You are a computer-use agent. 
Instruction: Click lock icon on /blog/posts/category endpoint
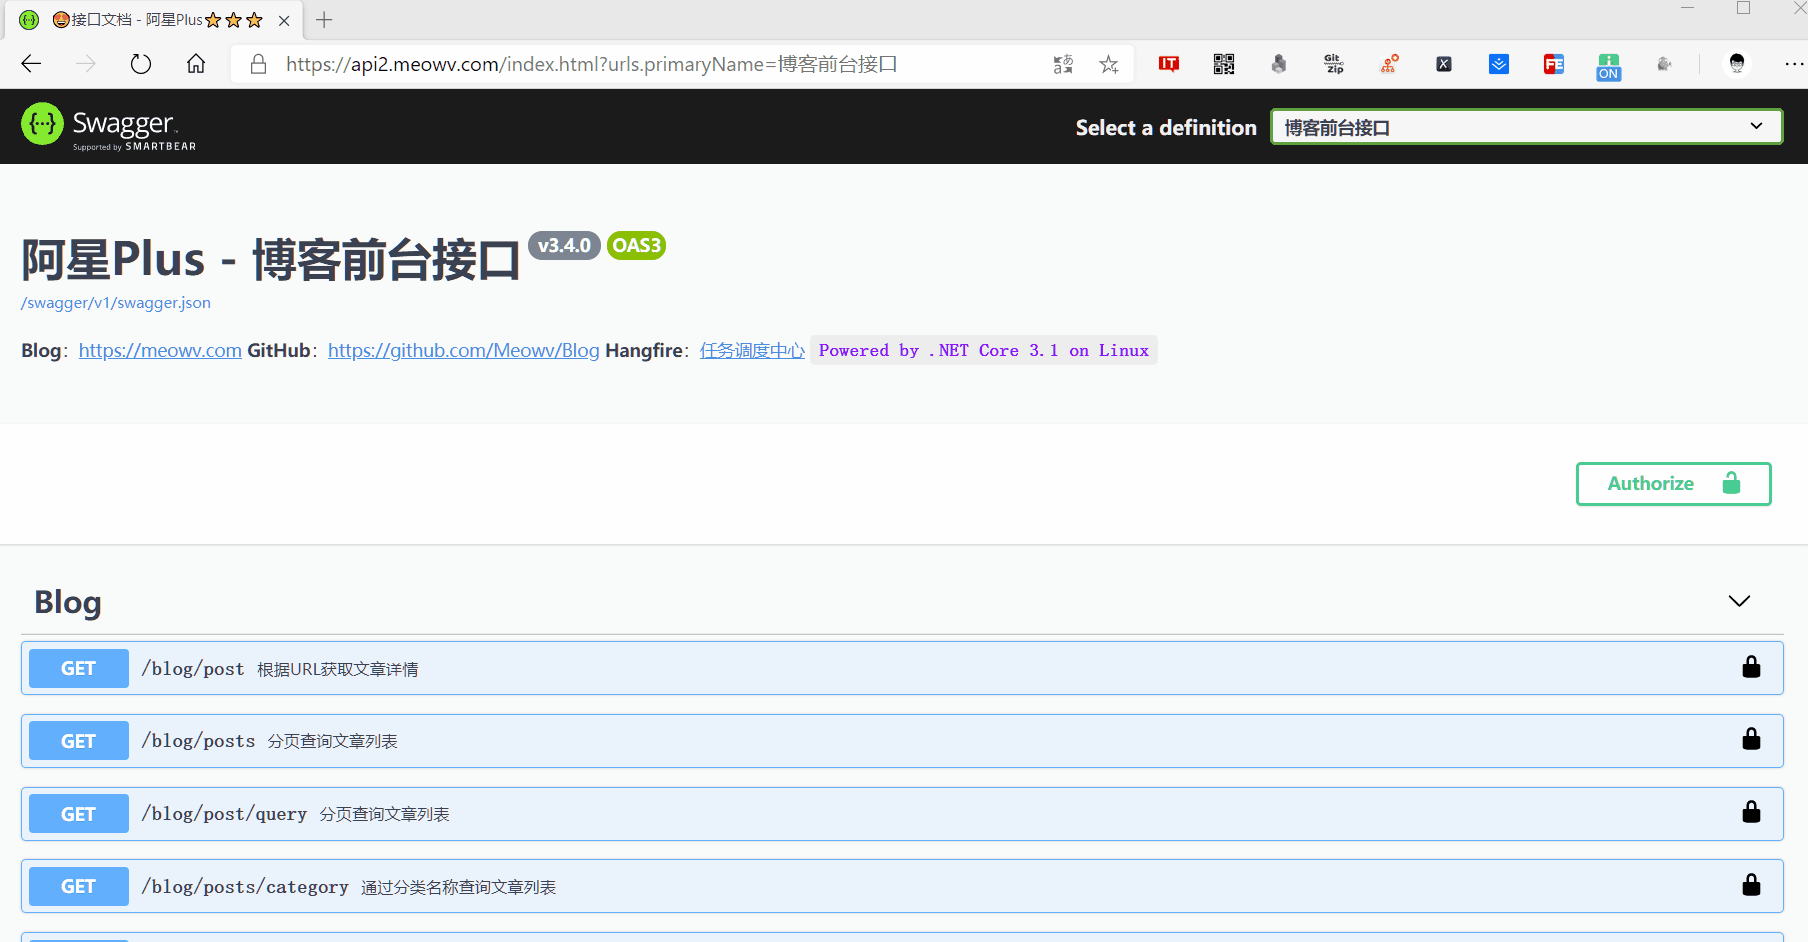point(1751,885)
